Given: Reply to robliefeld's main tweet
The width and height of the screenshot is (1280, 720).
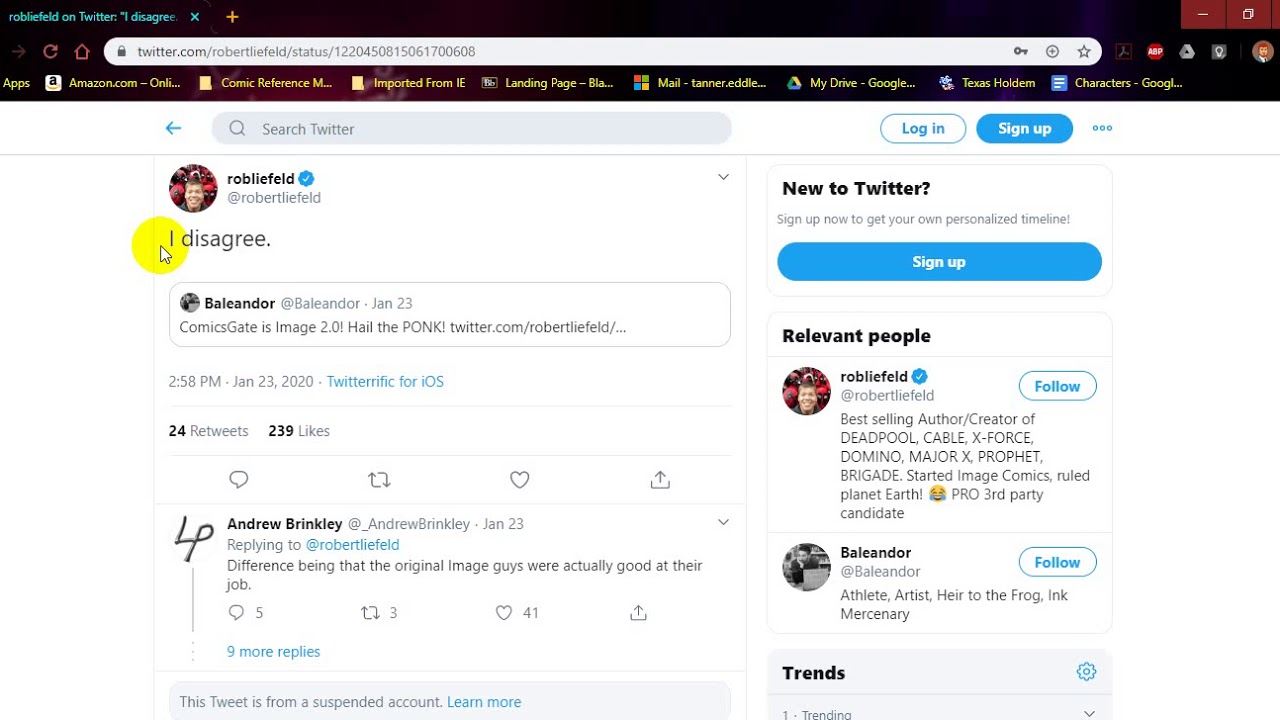Looking at the screenshot, I should pyautogui.click(x=238, y=480).
